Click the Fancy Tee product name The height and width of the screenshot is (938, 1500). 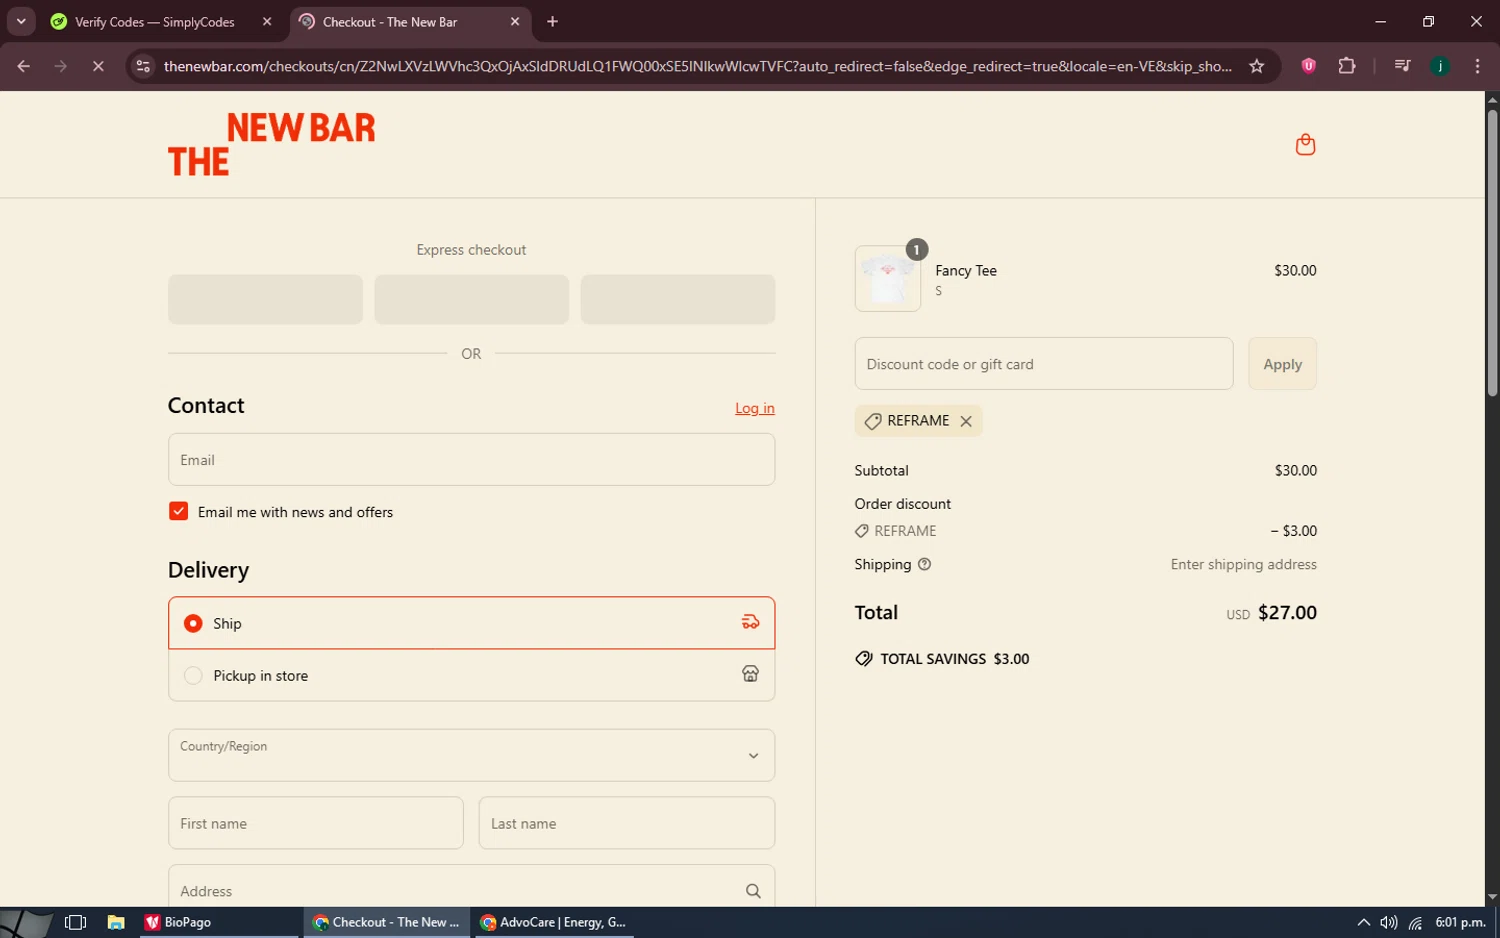coord(966,270)
